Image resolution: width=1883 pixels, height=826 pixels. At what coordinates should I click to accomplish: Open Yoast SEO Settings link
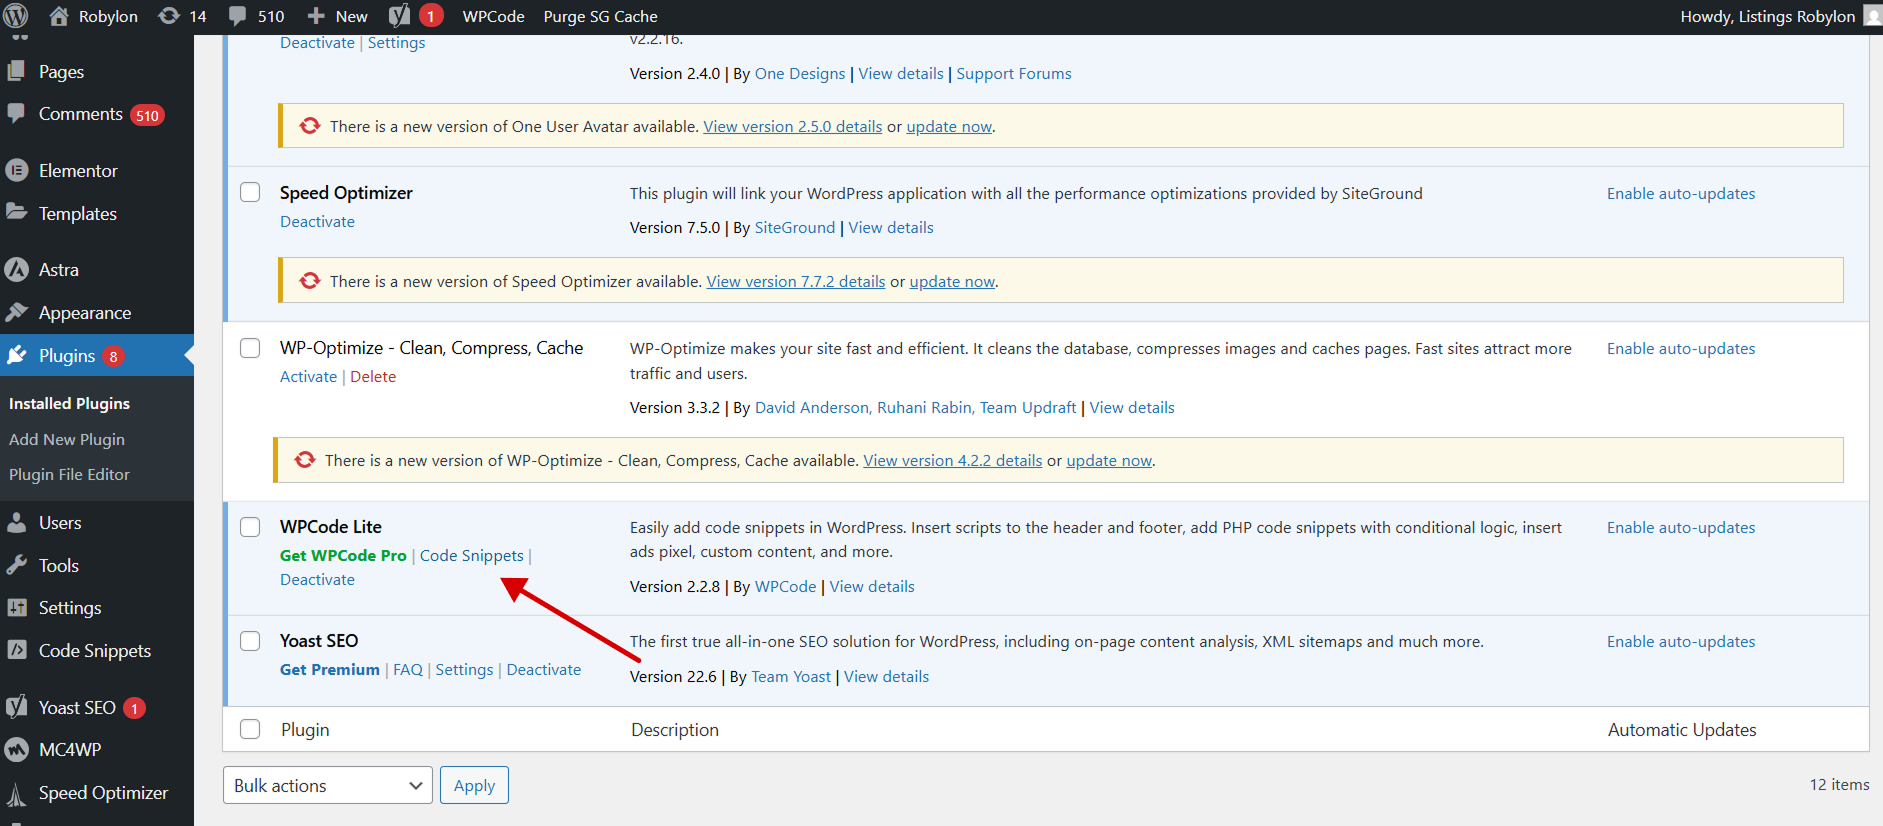point(464,669)
